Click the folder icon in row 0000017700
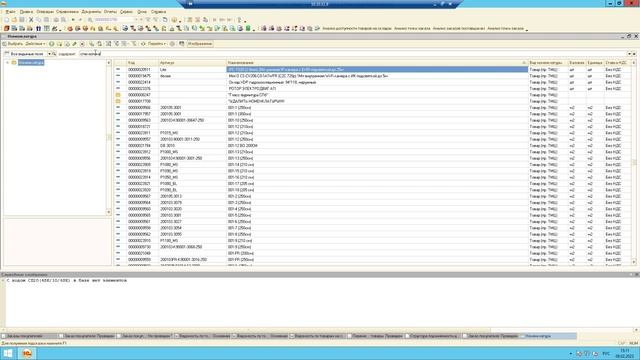Viewport: 640px width, 360px height. [x=118, y=101]
